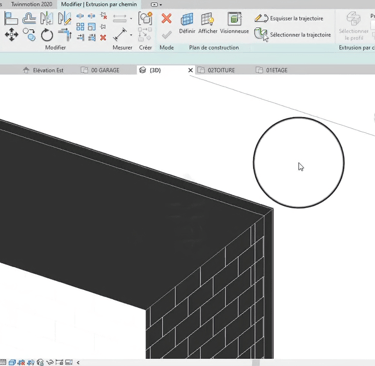The width and height of the screenshot is (375, 366).
Task: Select the Align tool
Action: (x=11, y=18)
